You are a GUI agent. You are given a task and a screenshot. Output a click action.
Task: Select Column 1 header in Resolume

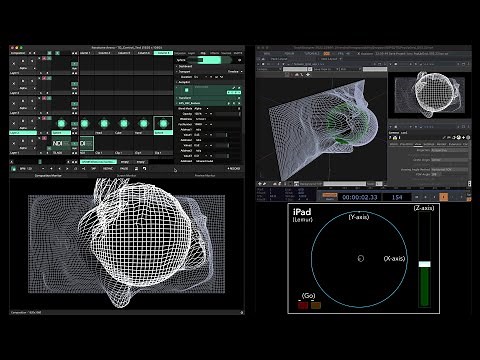click(x=86, y=53)
